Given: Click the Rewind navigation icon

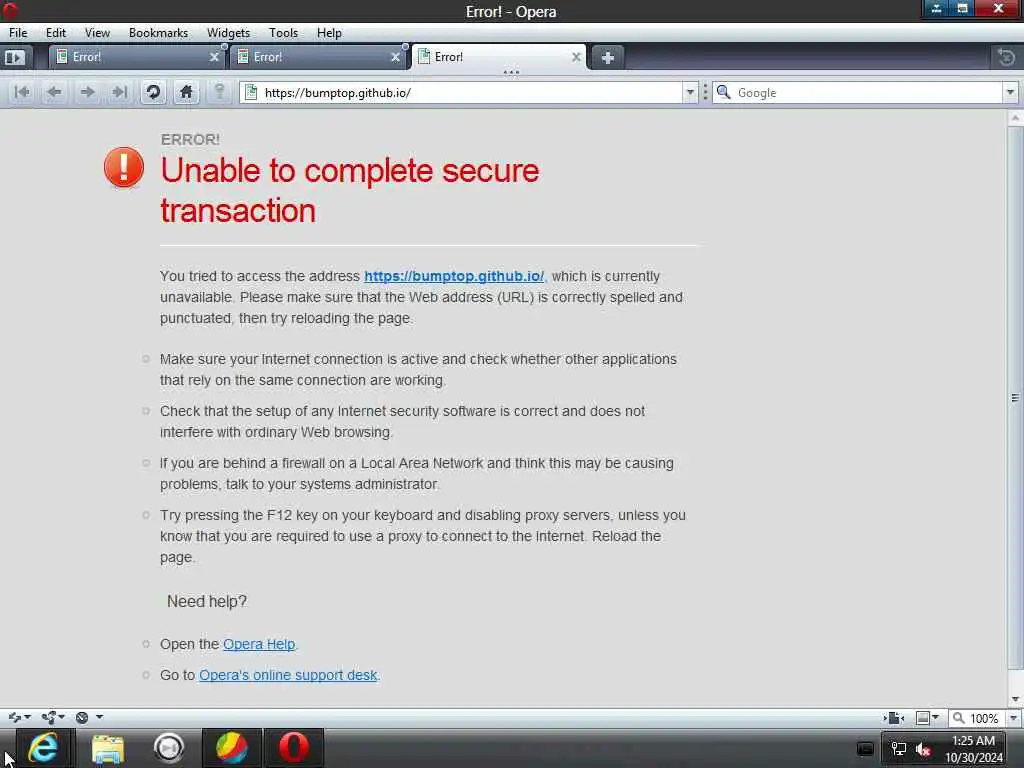Looking at the screenshot, I should 22,92.
